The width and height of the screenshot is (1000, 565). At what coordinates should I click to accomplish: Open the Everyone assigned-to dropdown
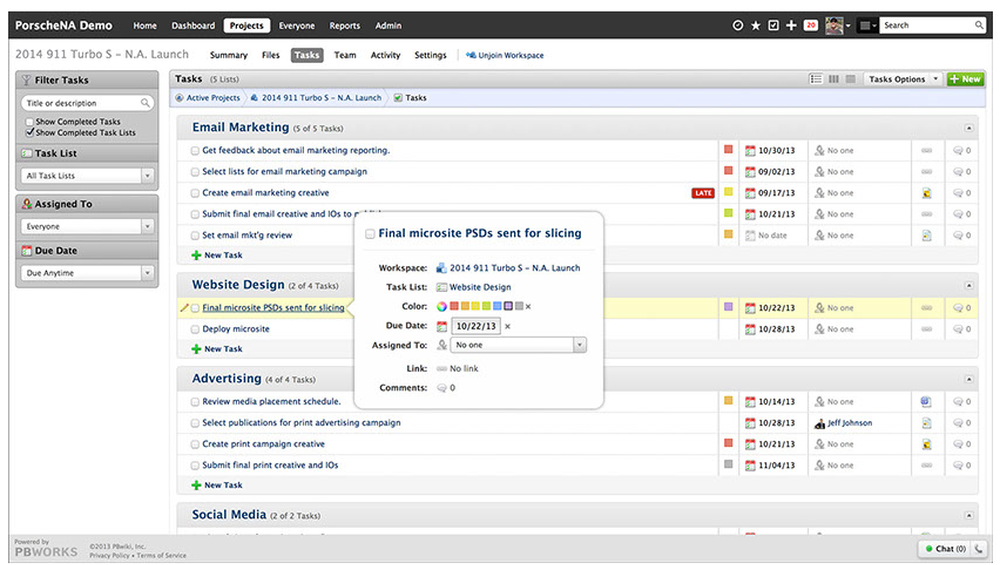87,226
